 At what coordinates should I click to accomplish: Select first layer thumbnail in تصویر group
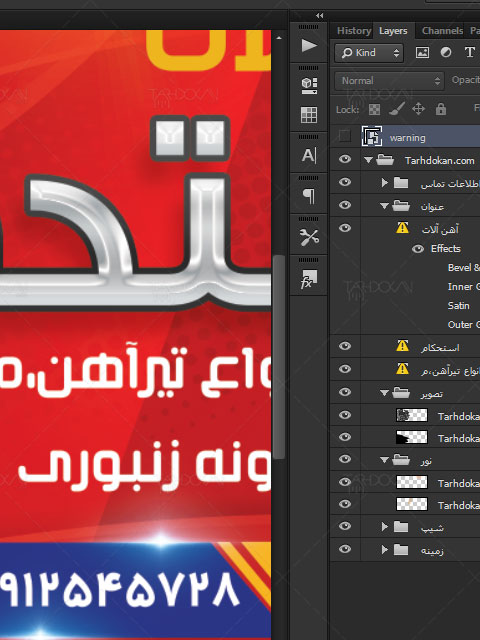click(412, 415)
